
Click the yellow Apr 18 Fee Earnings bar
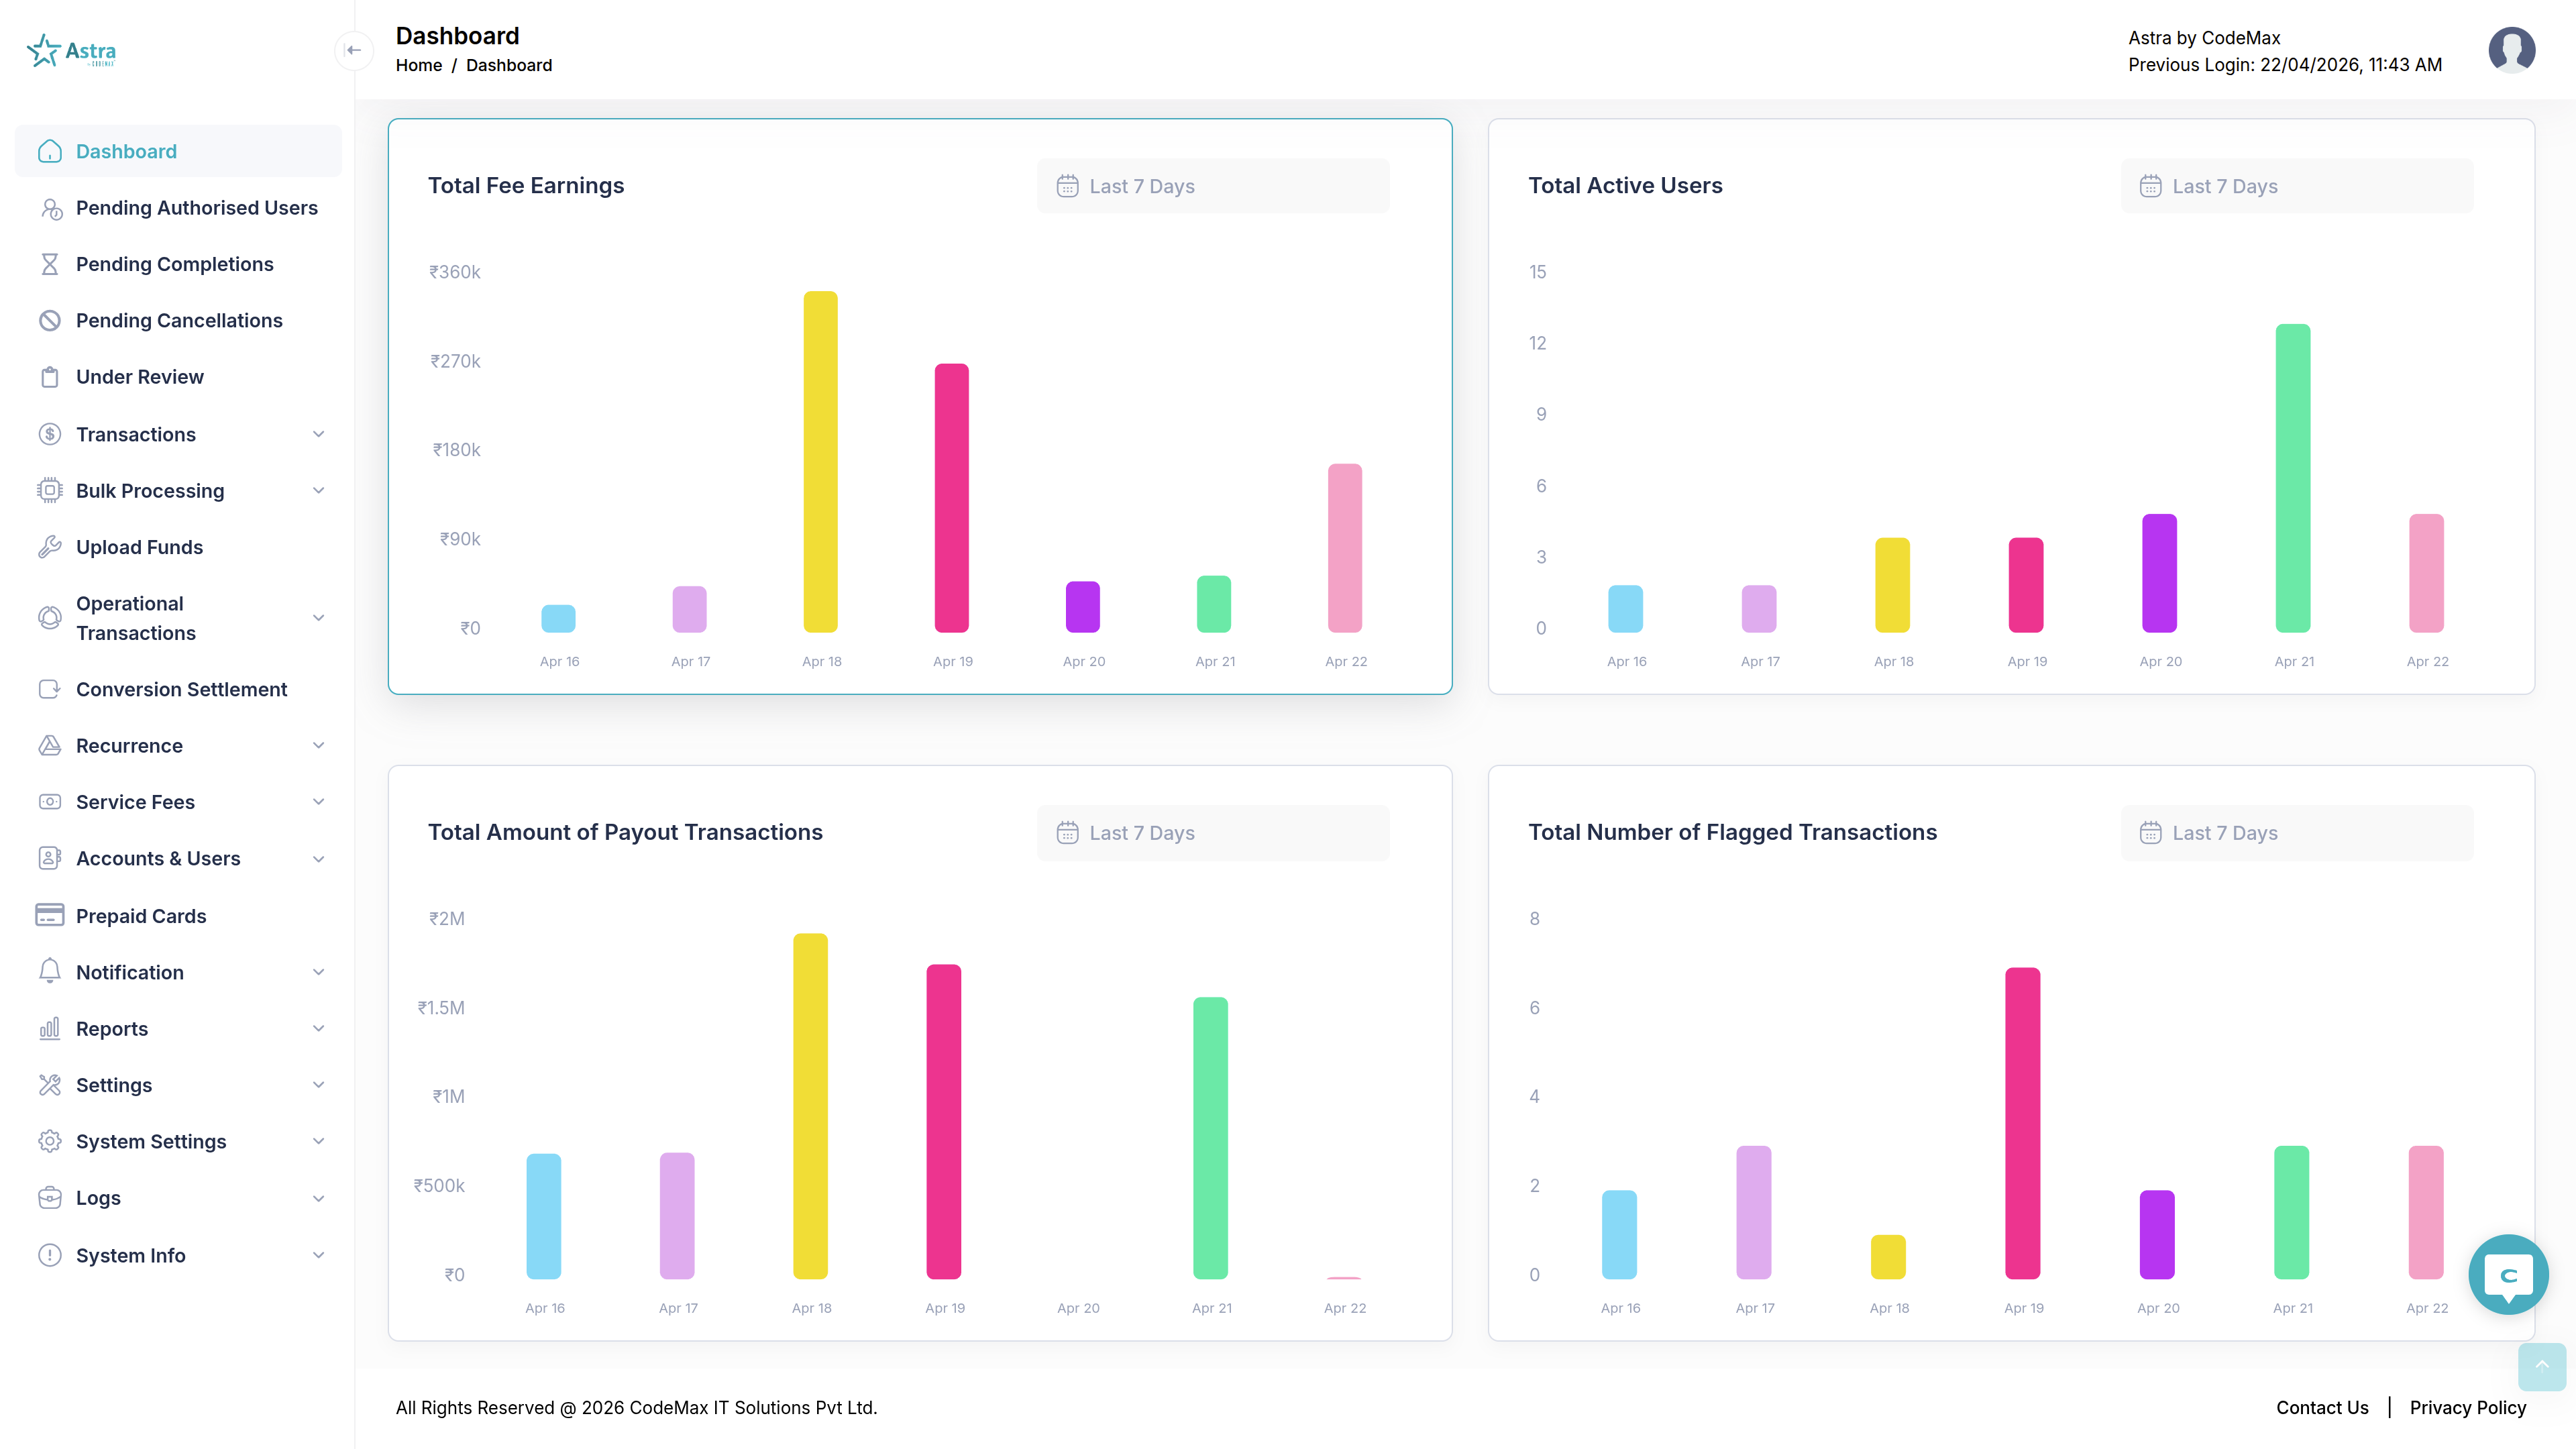coord(820,462)
